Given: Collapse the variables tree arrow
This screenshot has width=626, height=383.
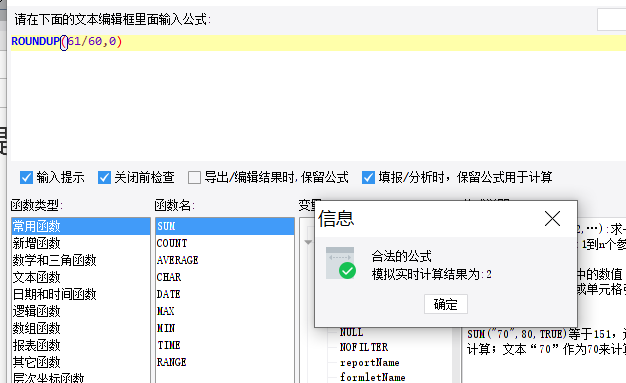Looking at the screenshot, I should (308, 242).
